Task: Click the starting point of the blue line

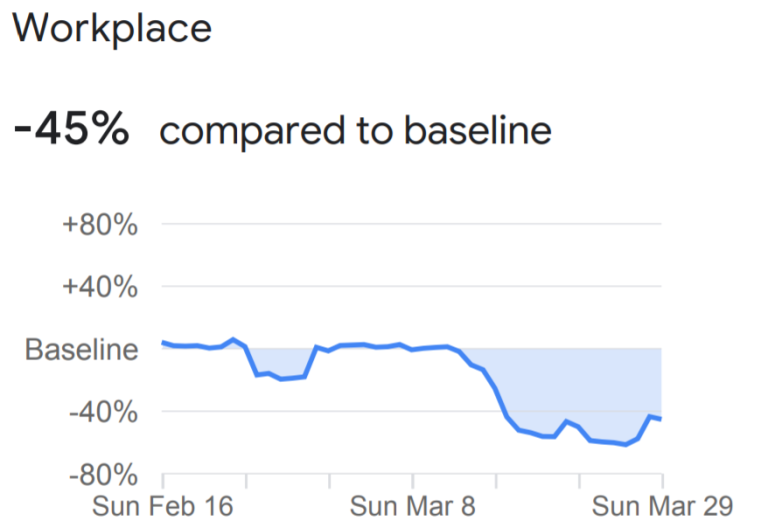Action: (x=163, y=343)
